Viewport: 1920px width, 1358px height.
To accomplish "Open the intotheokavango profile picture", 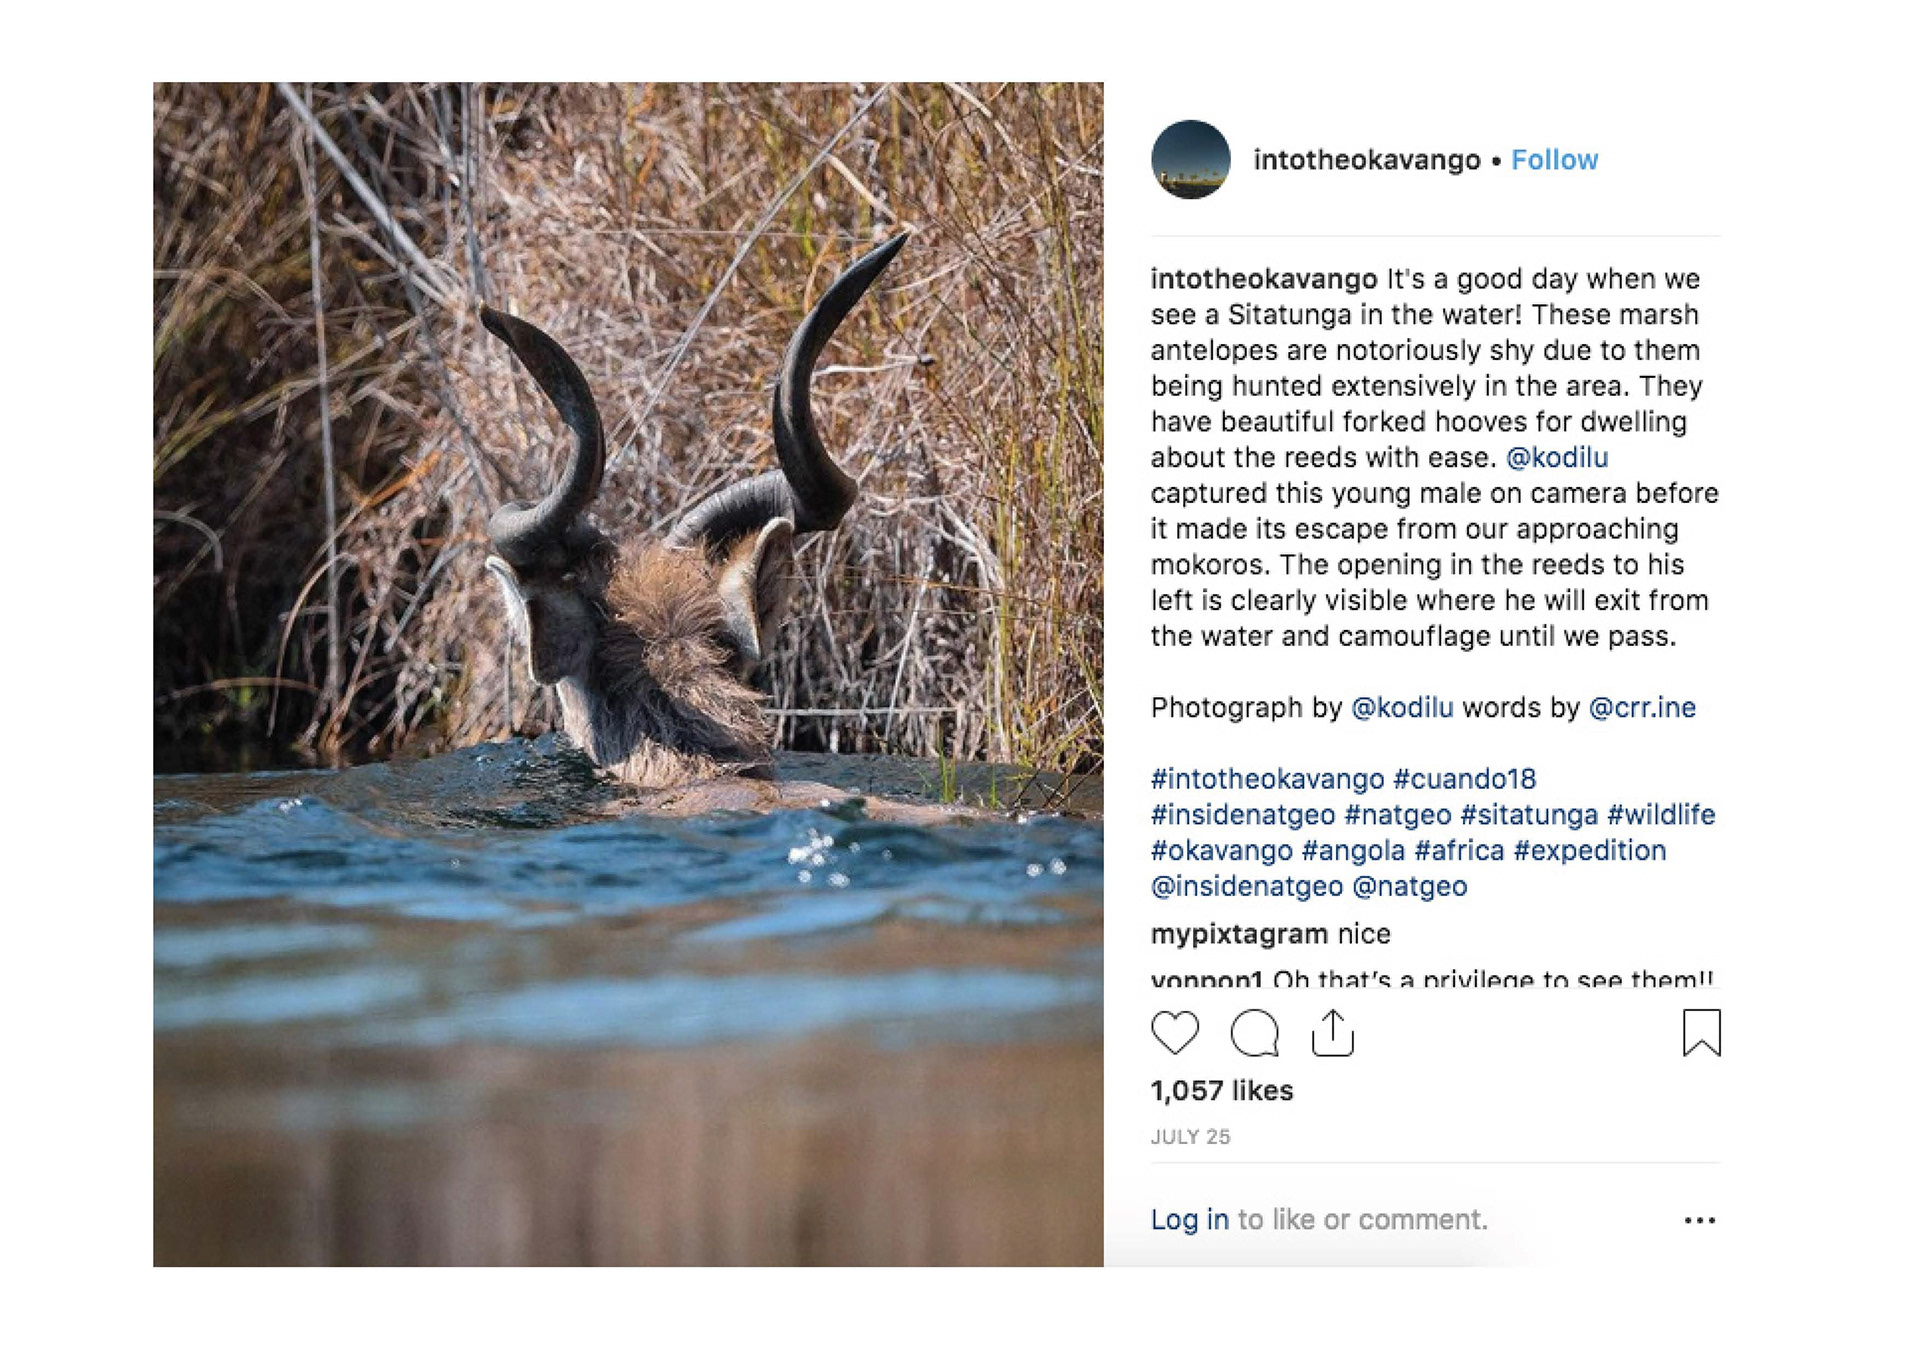I will coord(1190,160).
